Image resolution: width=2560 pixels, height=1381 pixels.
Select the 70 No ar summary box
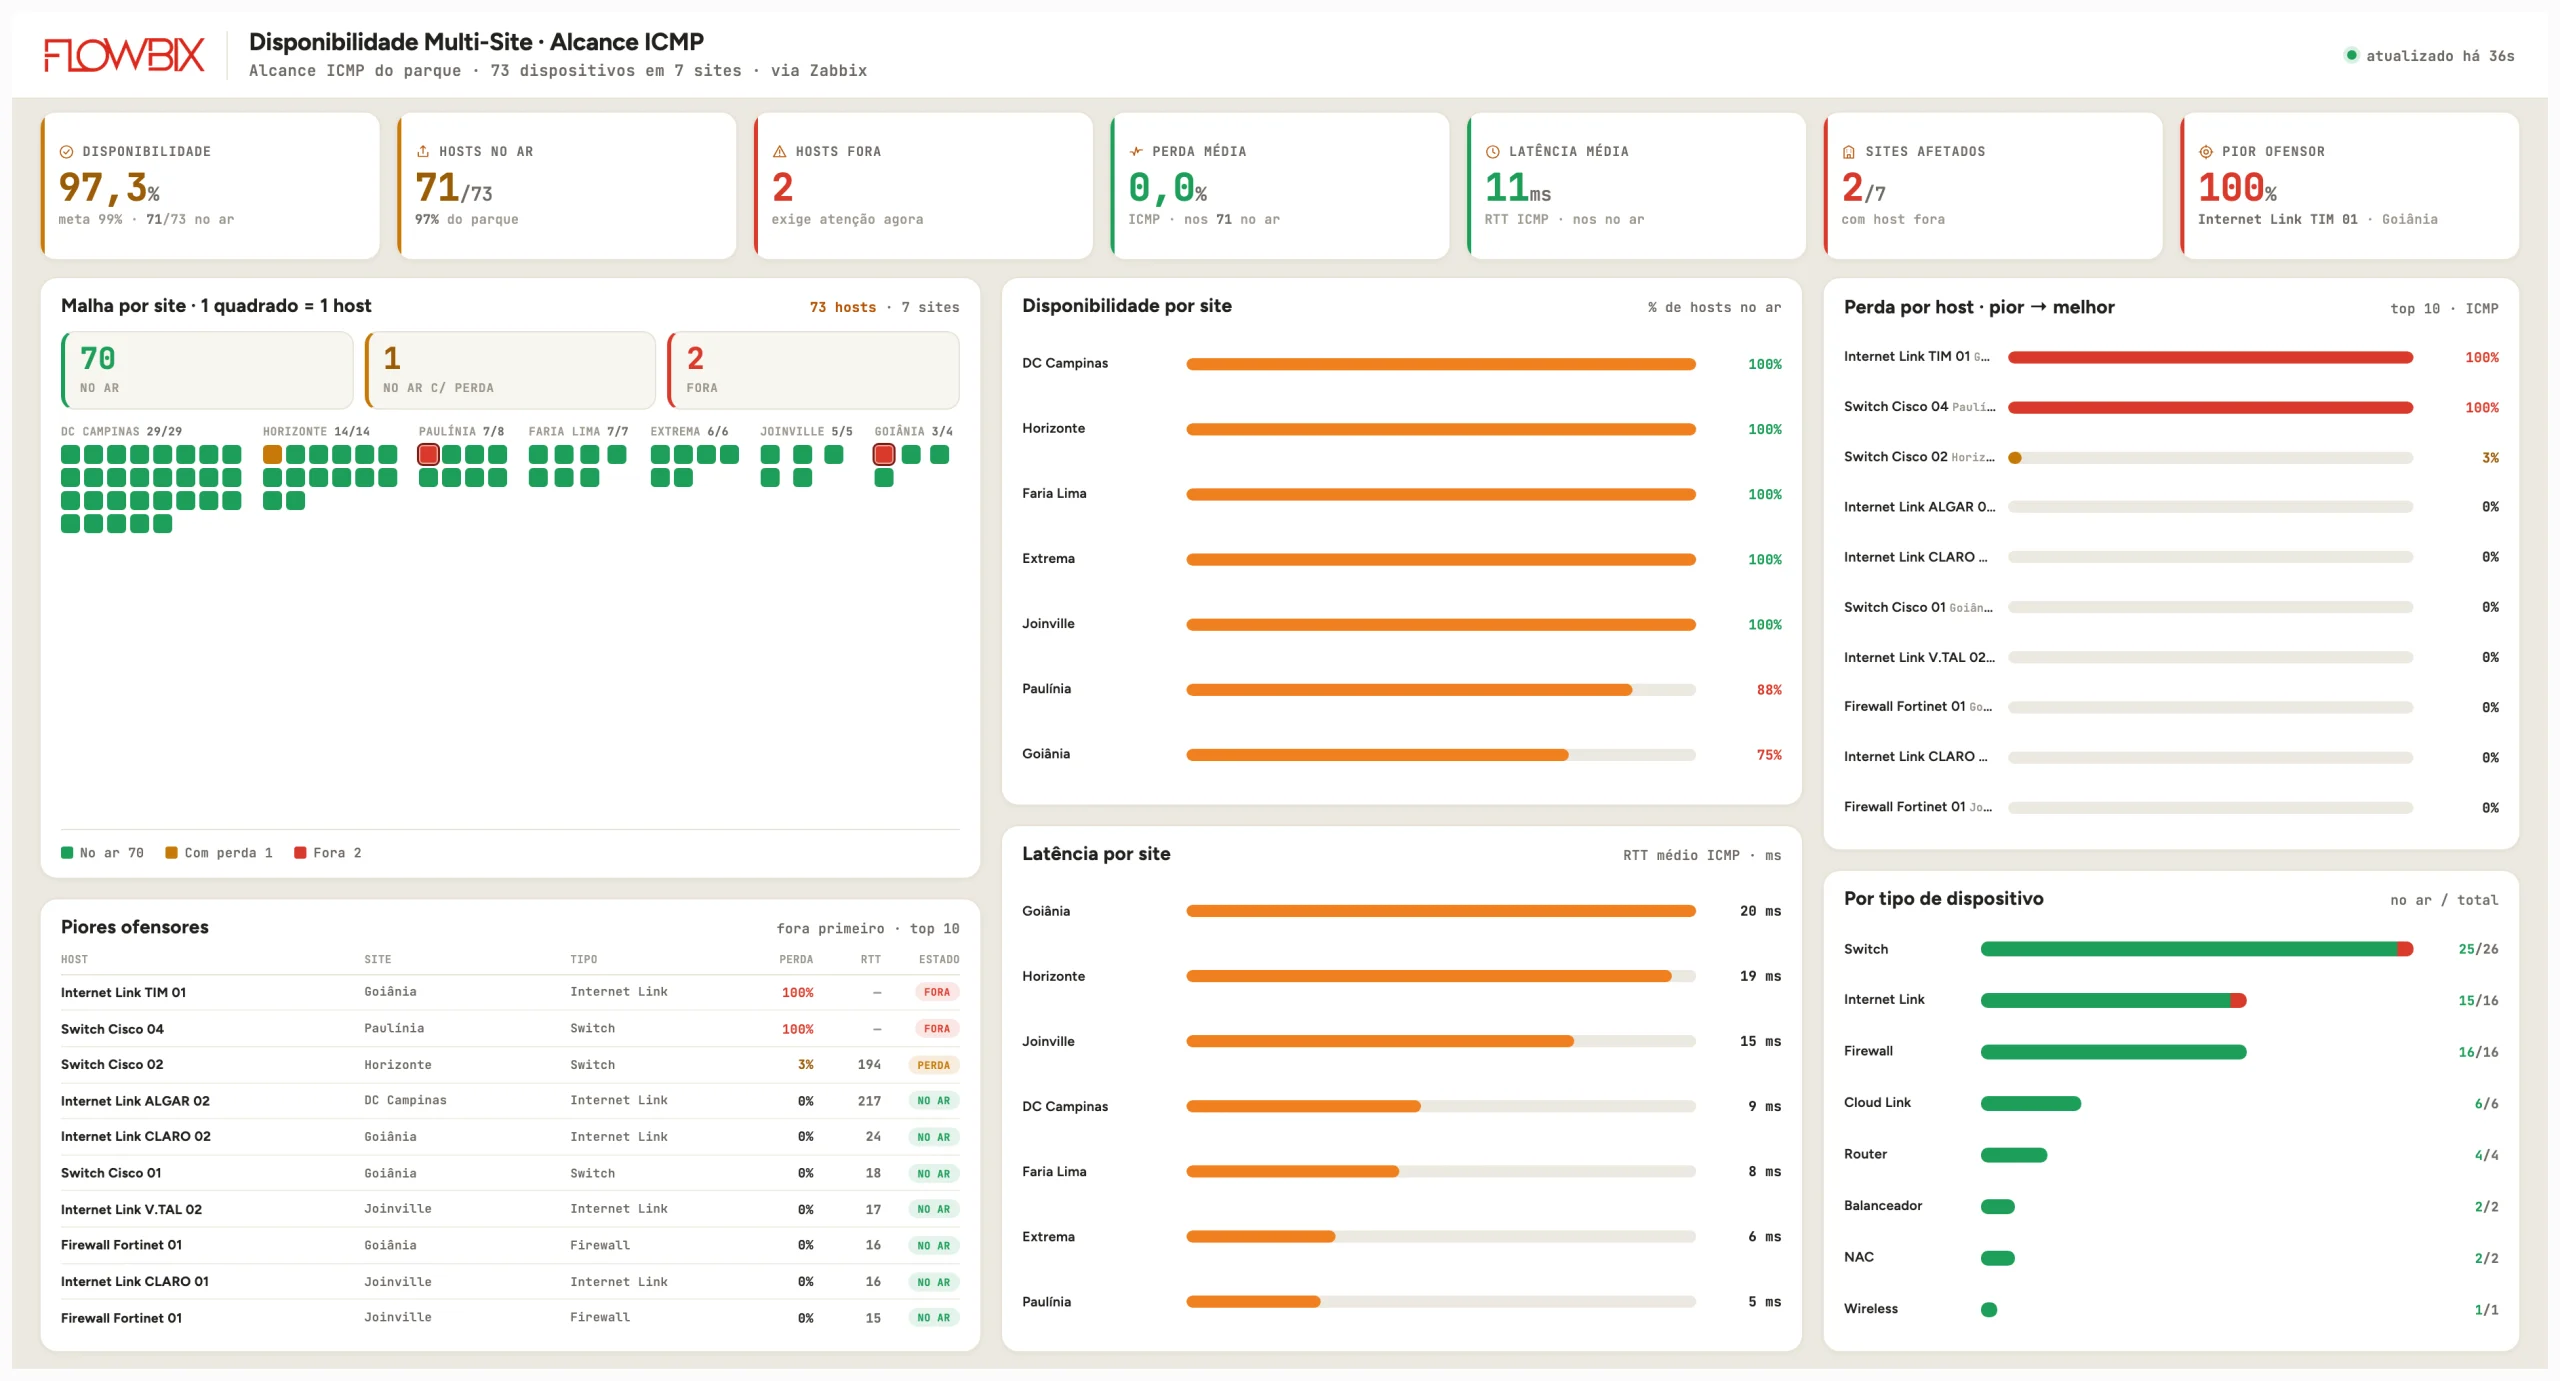[x=207, y=370]
